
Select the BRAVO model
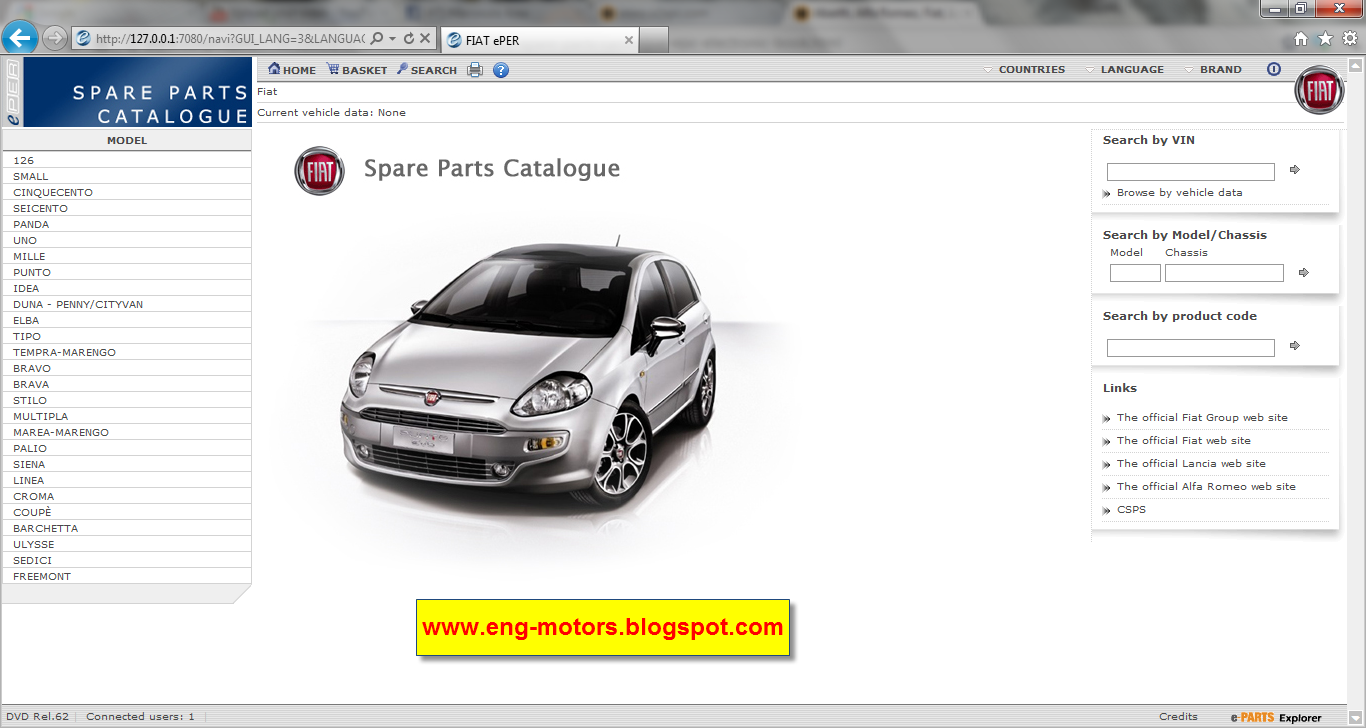[x=126, y=368]
